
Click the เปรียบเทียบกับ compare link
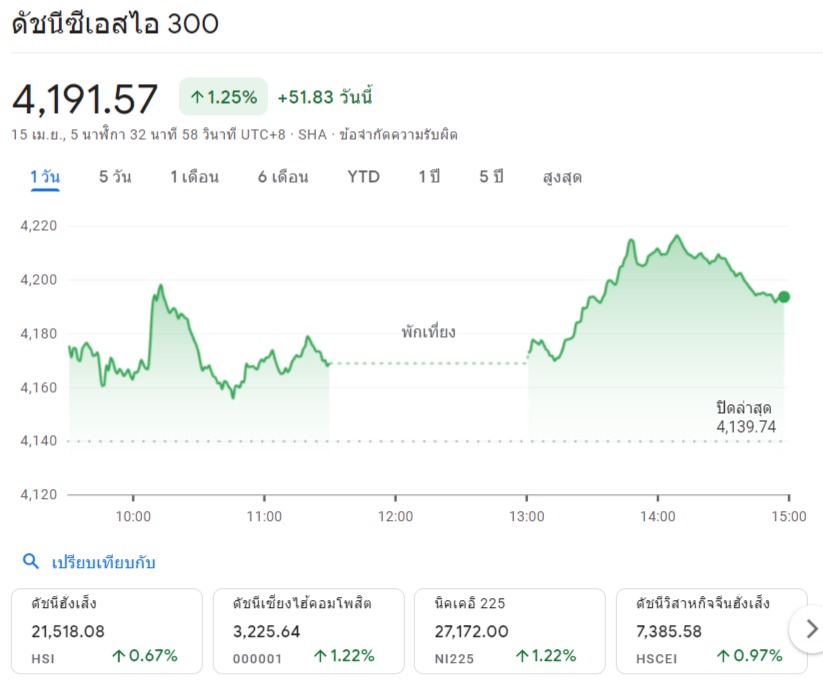point(103,562)
